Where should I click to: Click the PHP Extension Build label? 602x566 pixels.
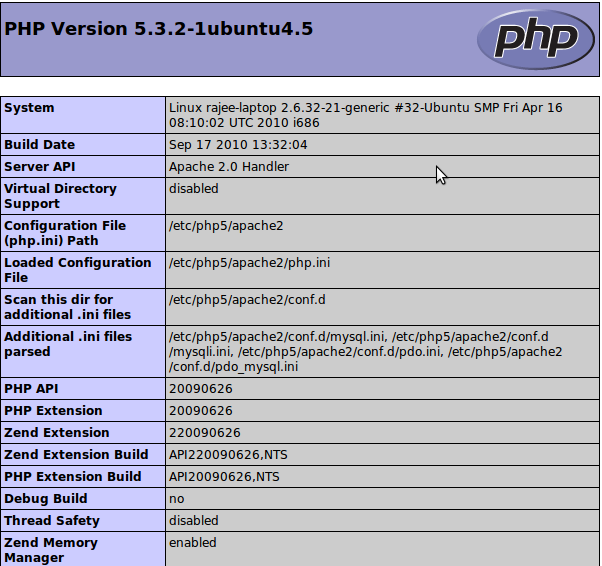(73, 477)
